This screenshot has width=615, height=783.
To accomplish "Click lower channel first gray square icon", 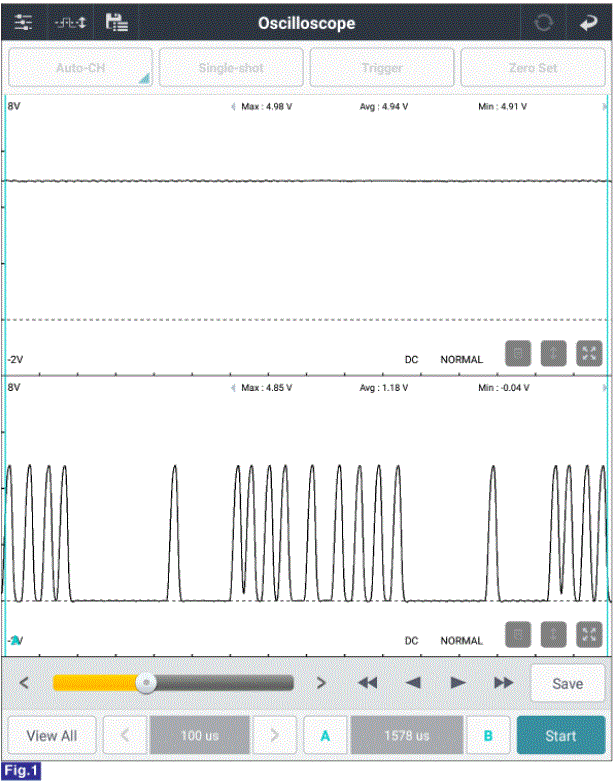I will point(518,635).
